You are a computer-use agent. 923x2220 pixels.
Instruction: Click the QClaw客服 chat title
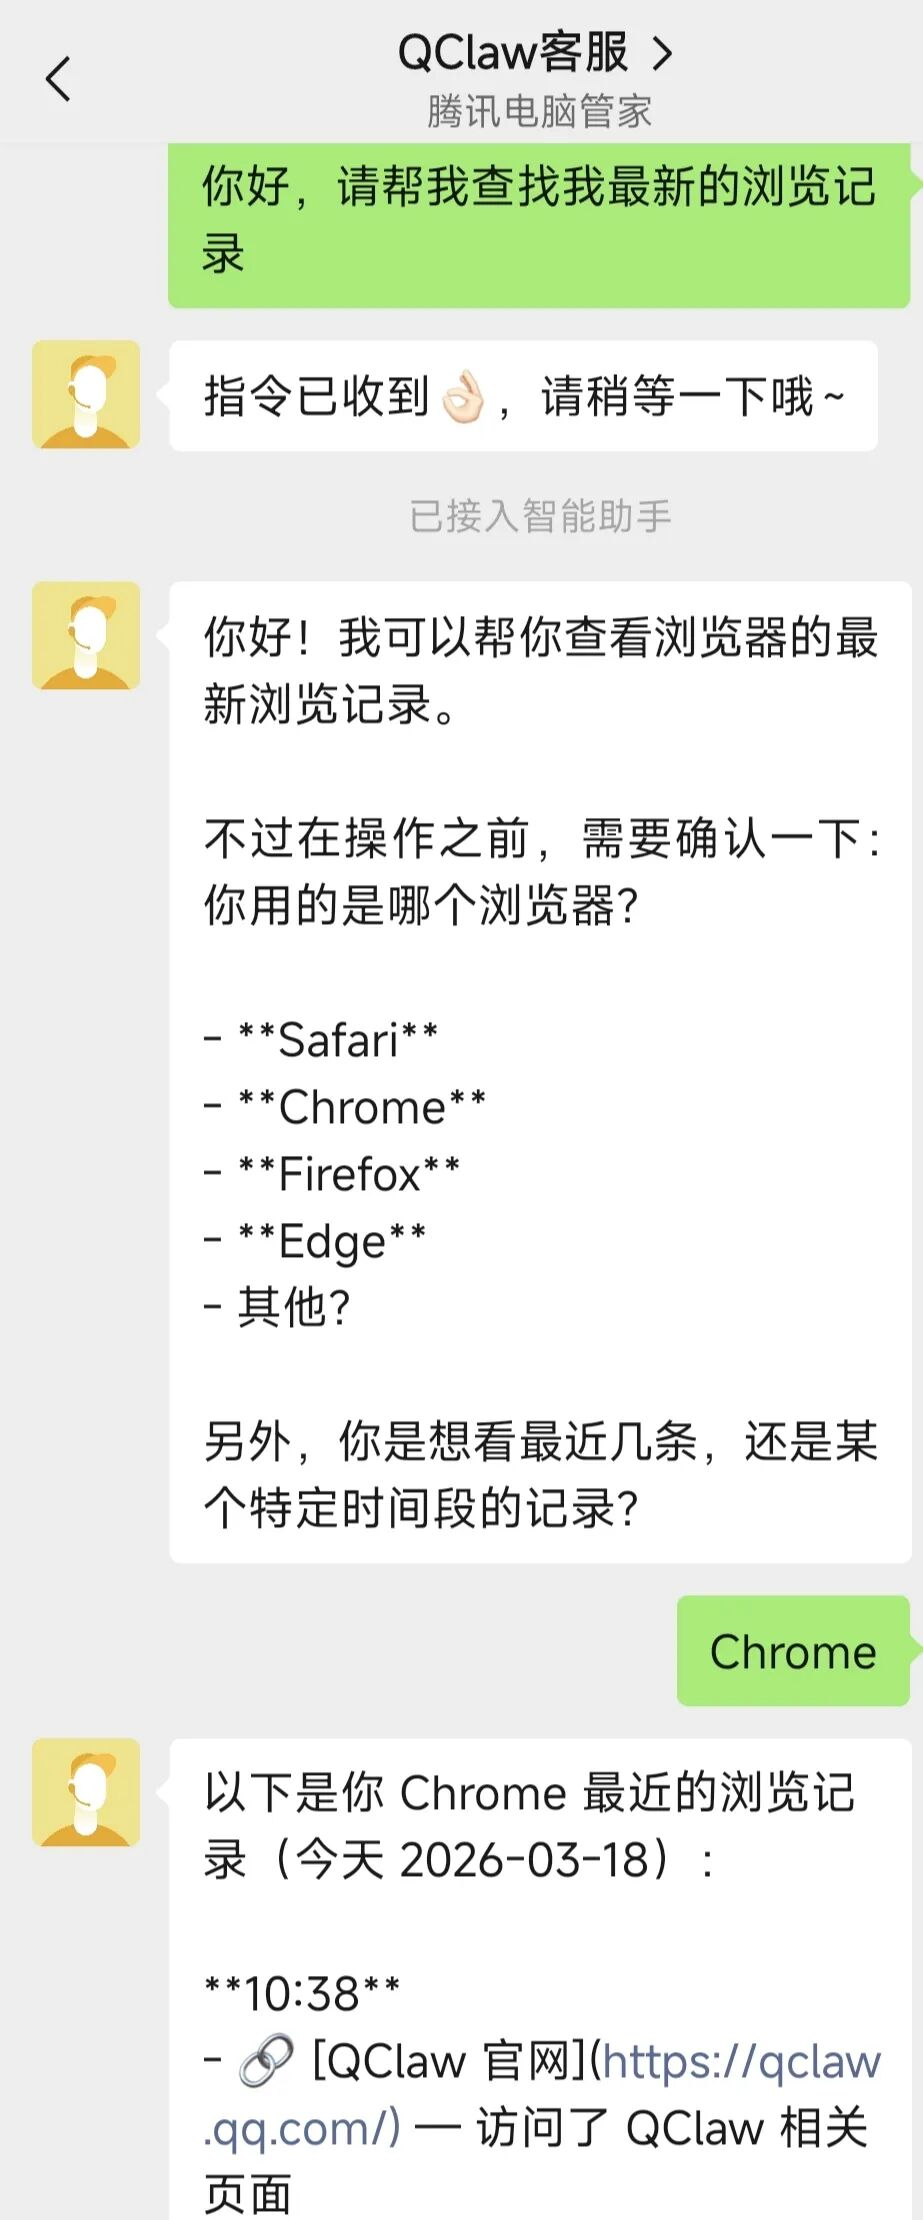click(512, 53)
